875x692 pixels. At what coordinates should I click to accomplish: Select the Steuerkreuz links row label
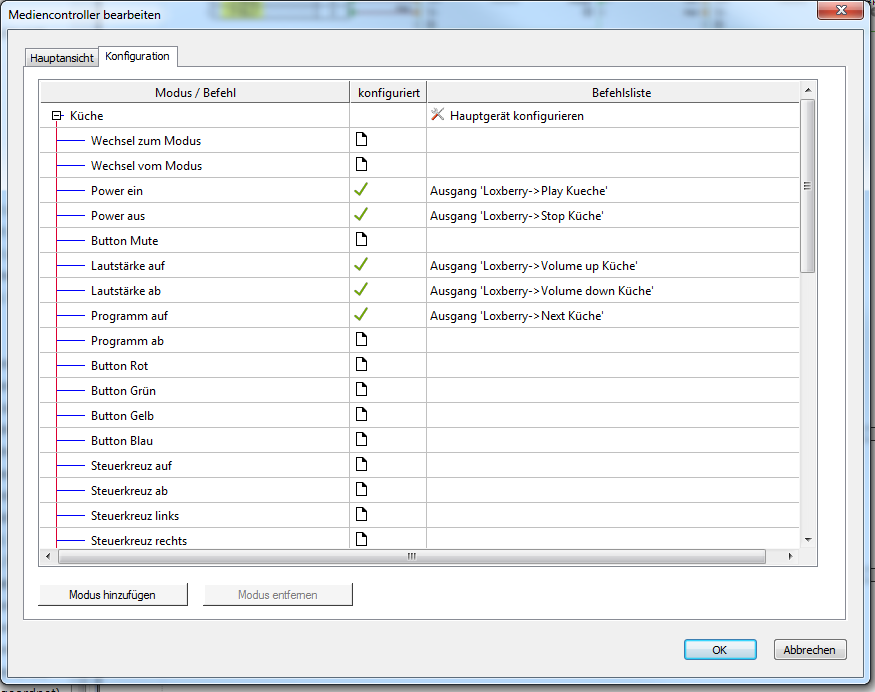(135, 516)
